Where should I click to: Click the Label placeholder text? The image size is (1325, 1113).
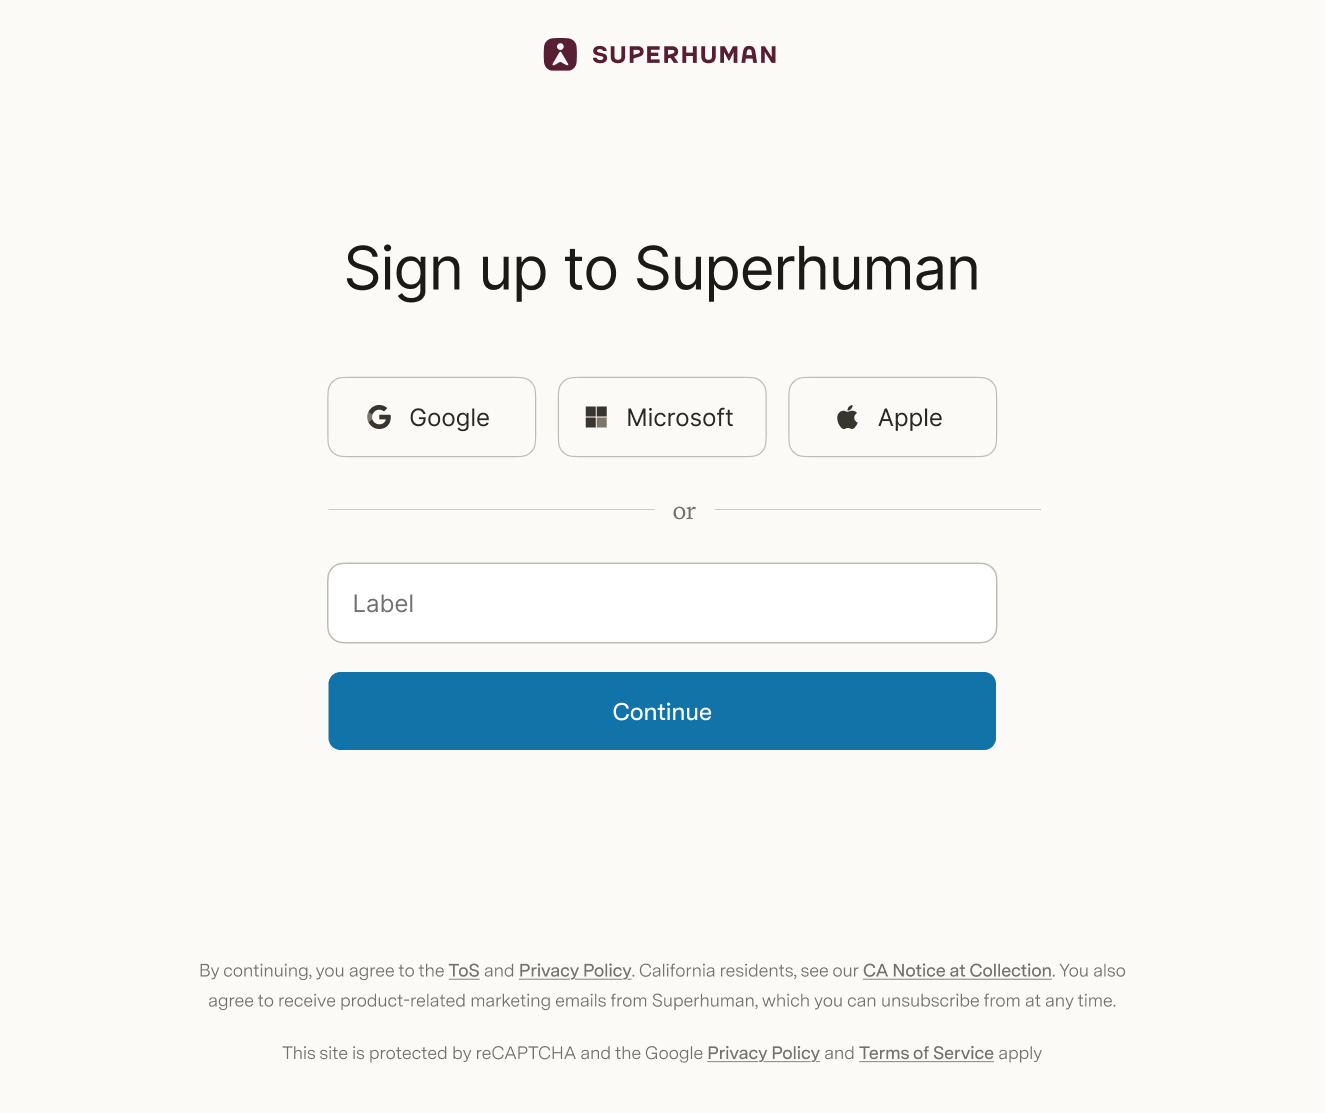point(384,603)
